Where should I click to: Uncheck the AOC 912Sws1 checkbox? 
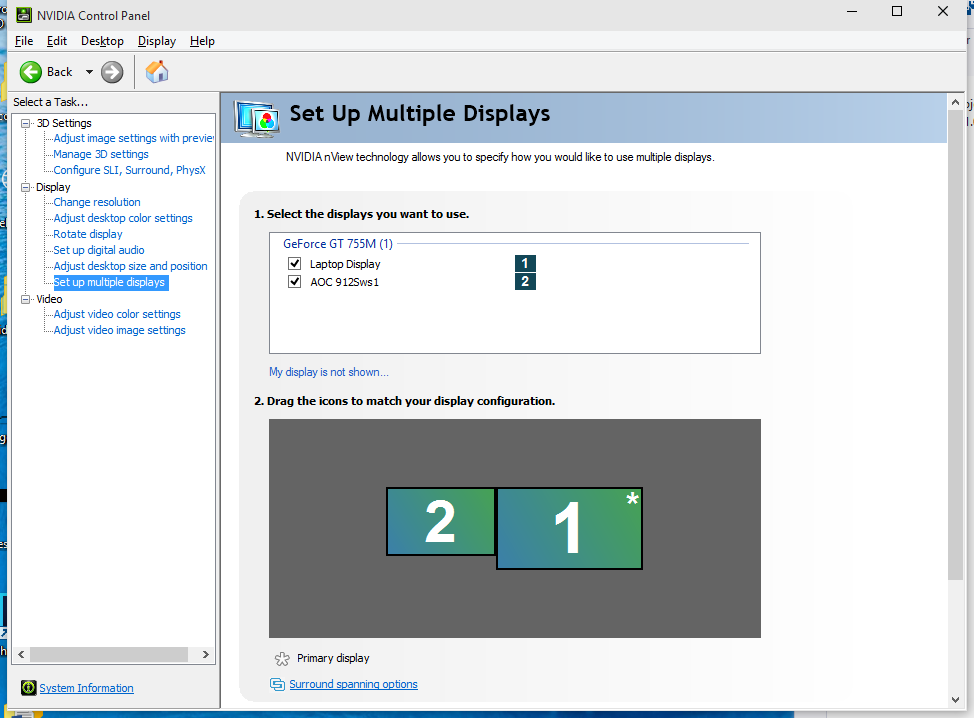click(x=294, y=281)
